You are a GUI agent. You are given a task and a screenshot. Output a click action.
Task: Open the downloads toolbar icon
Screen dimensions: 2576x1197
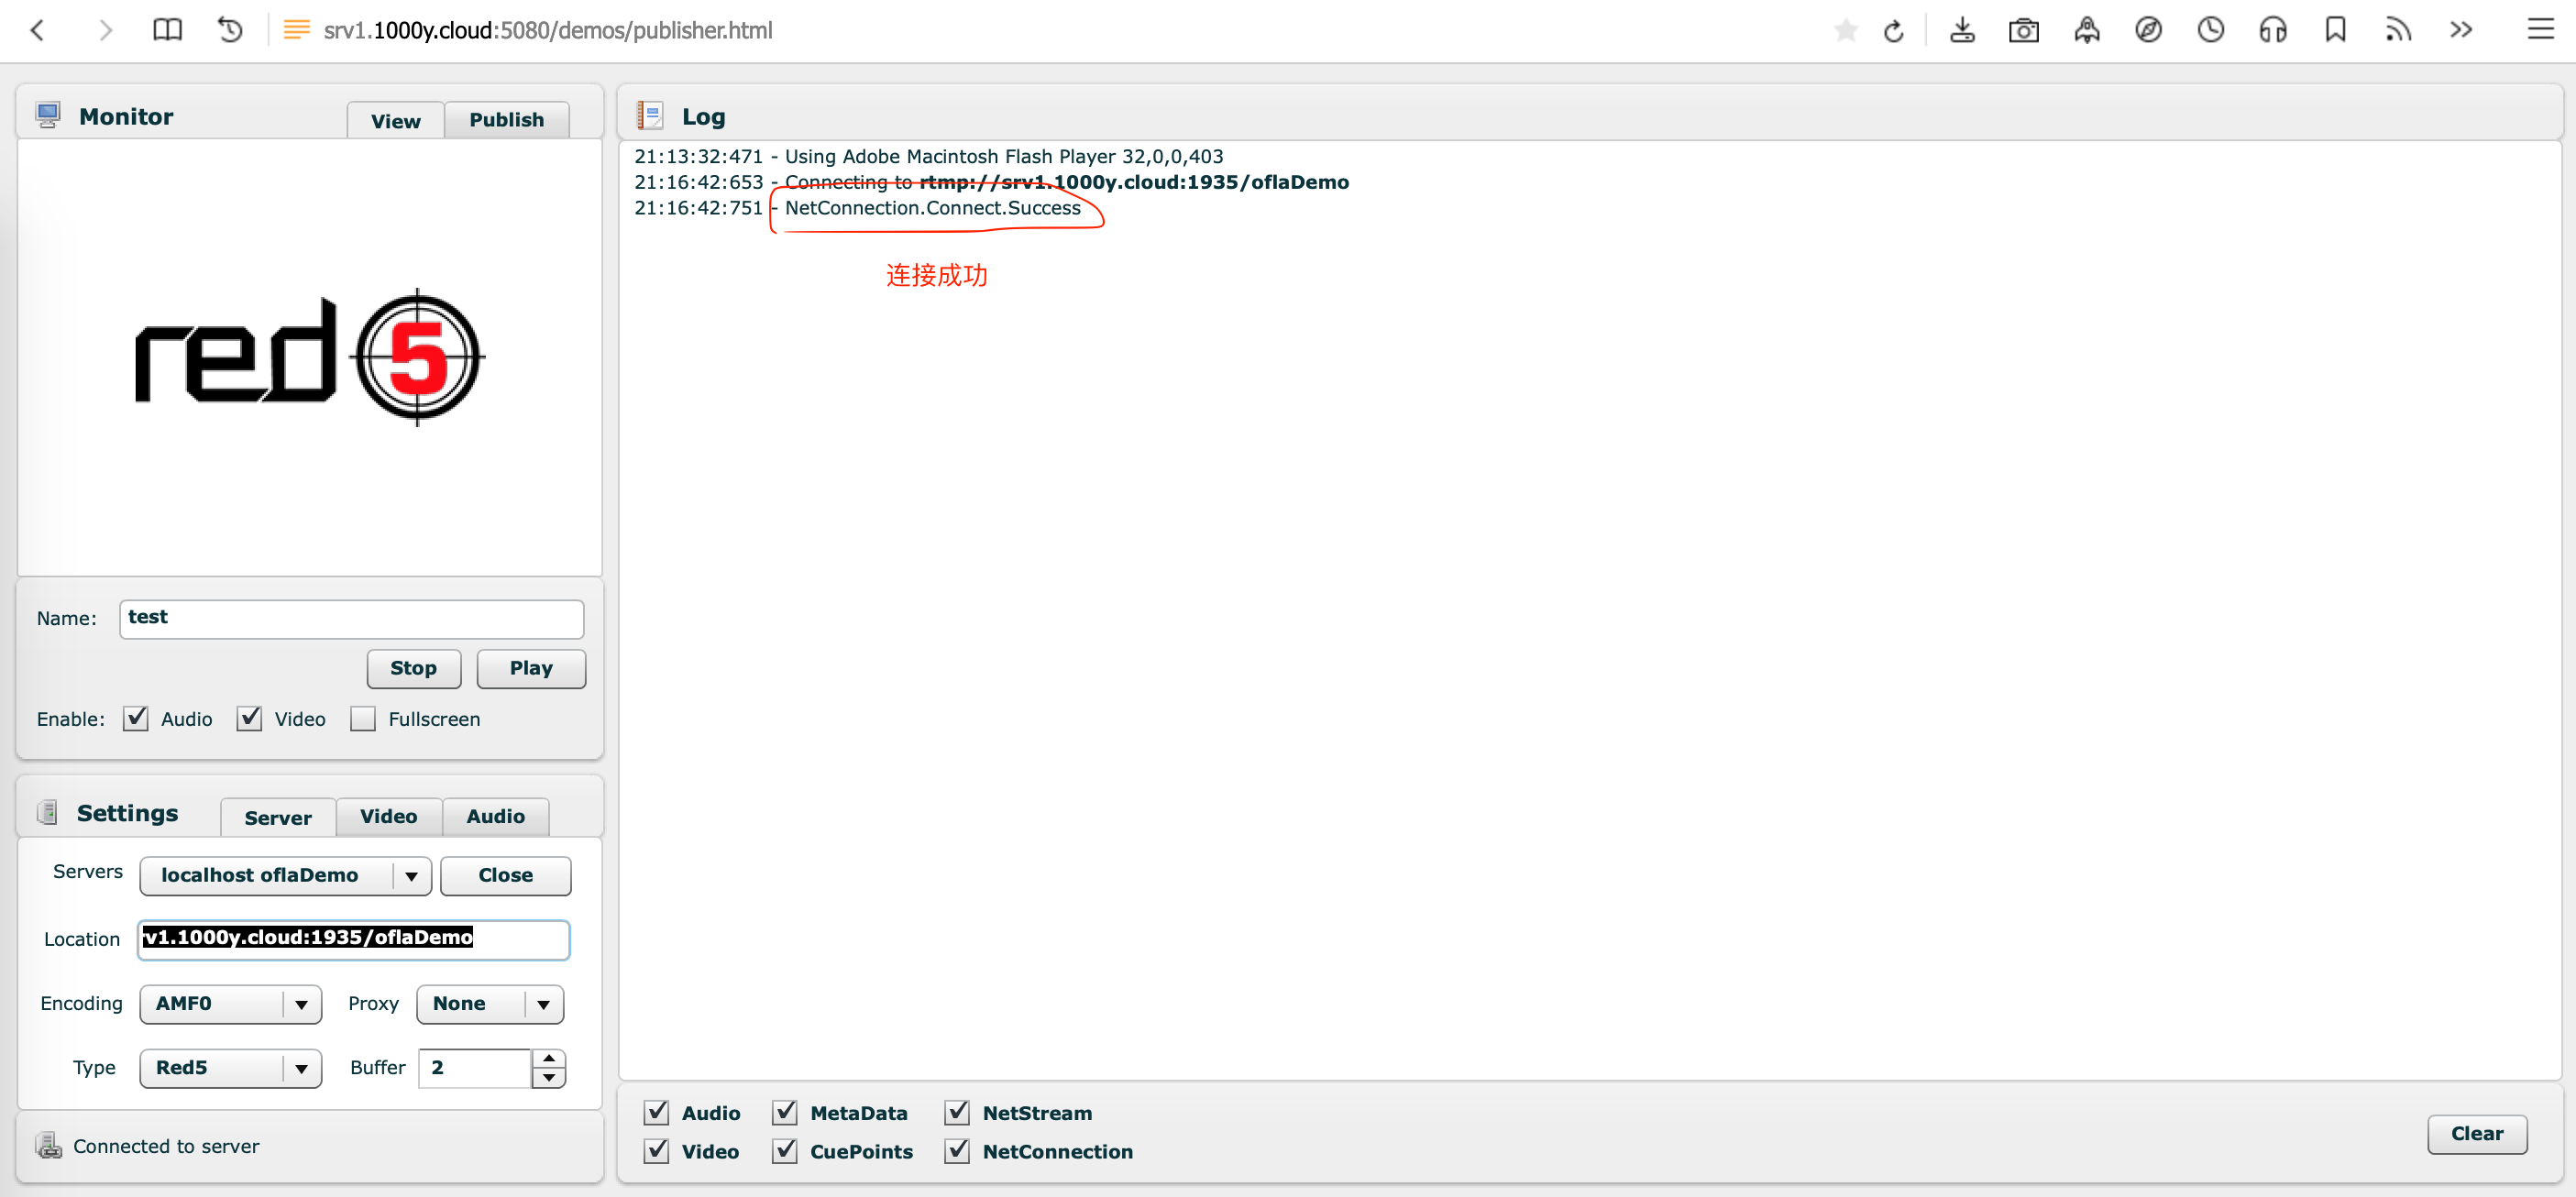[1962, 30]
